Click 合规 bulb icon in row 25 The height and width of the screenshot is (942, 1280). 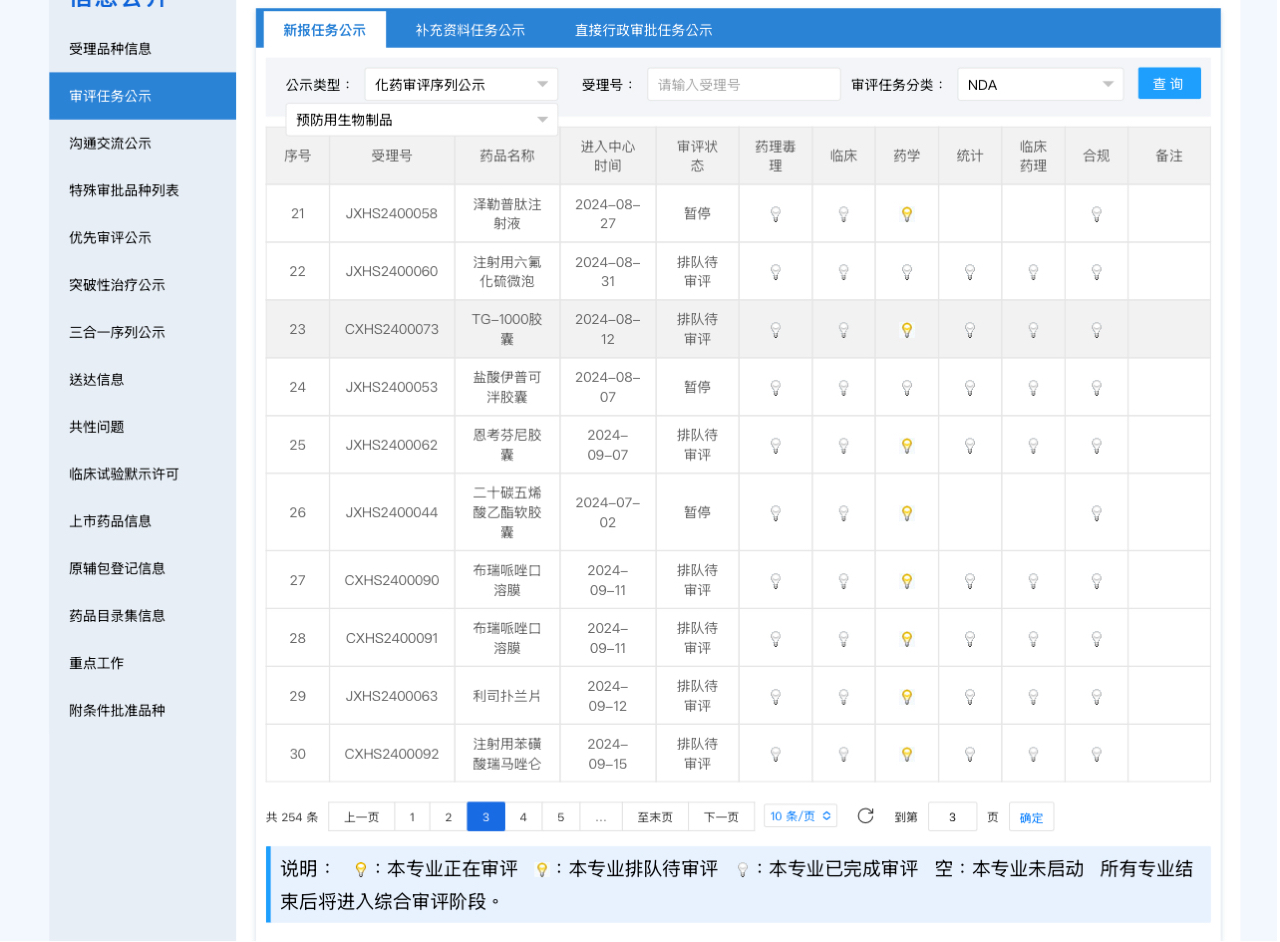click(1096, 446)
